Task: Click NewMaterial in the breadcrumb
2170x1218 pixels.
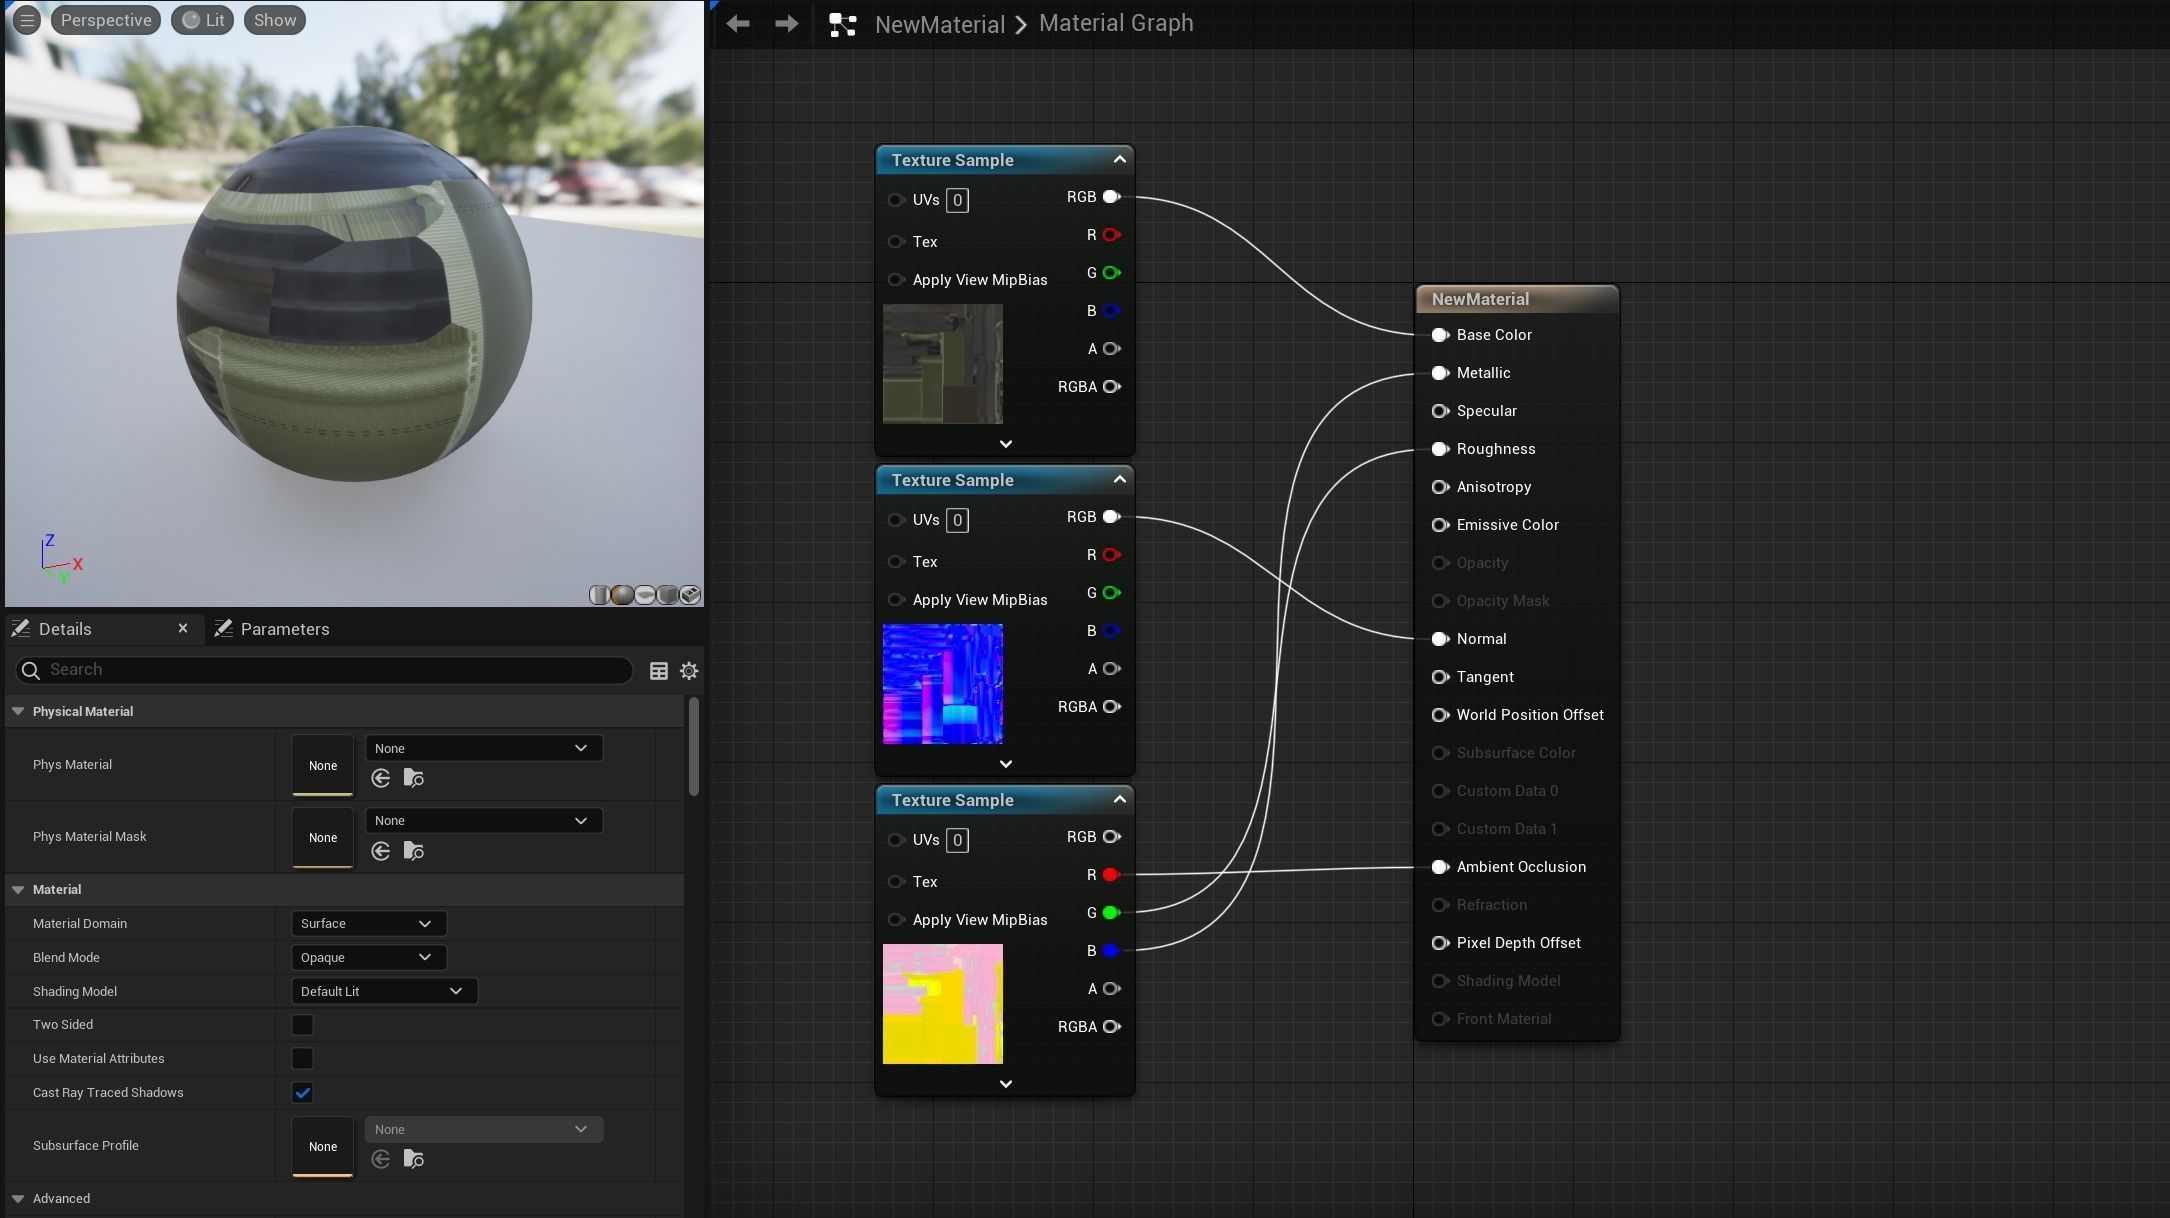Action: (x=939, y=24)
